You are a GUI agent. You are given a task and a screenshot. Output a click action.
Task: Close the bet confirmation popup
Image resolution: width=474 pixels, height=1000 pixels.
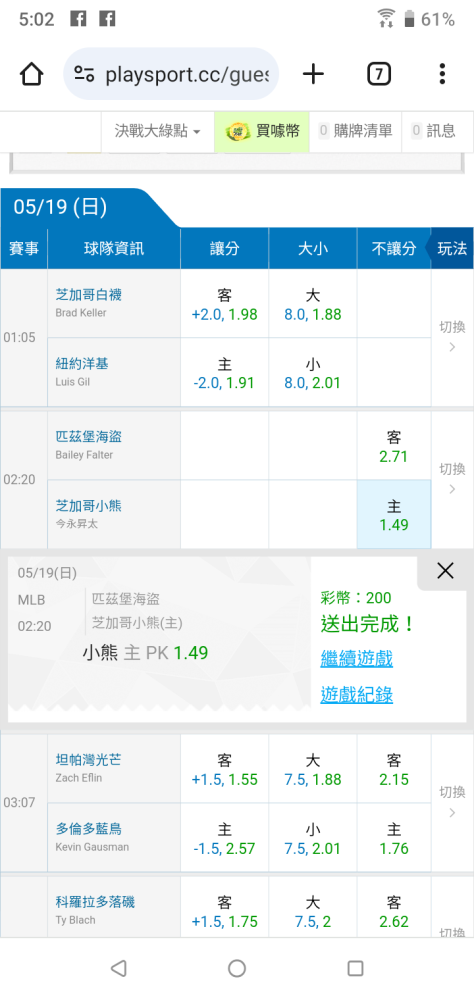(x=445, y=571)
